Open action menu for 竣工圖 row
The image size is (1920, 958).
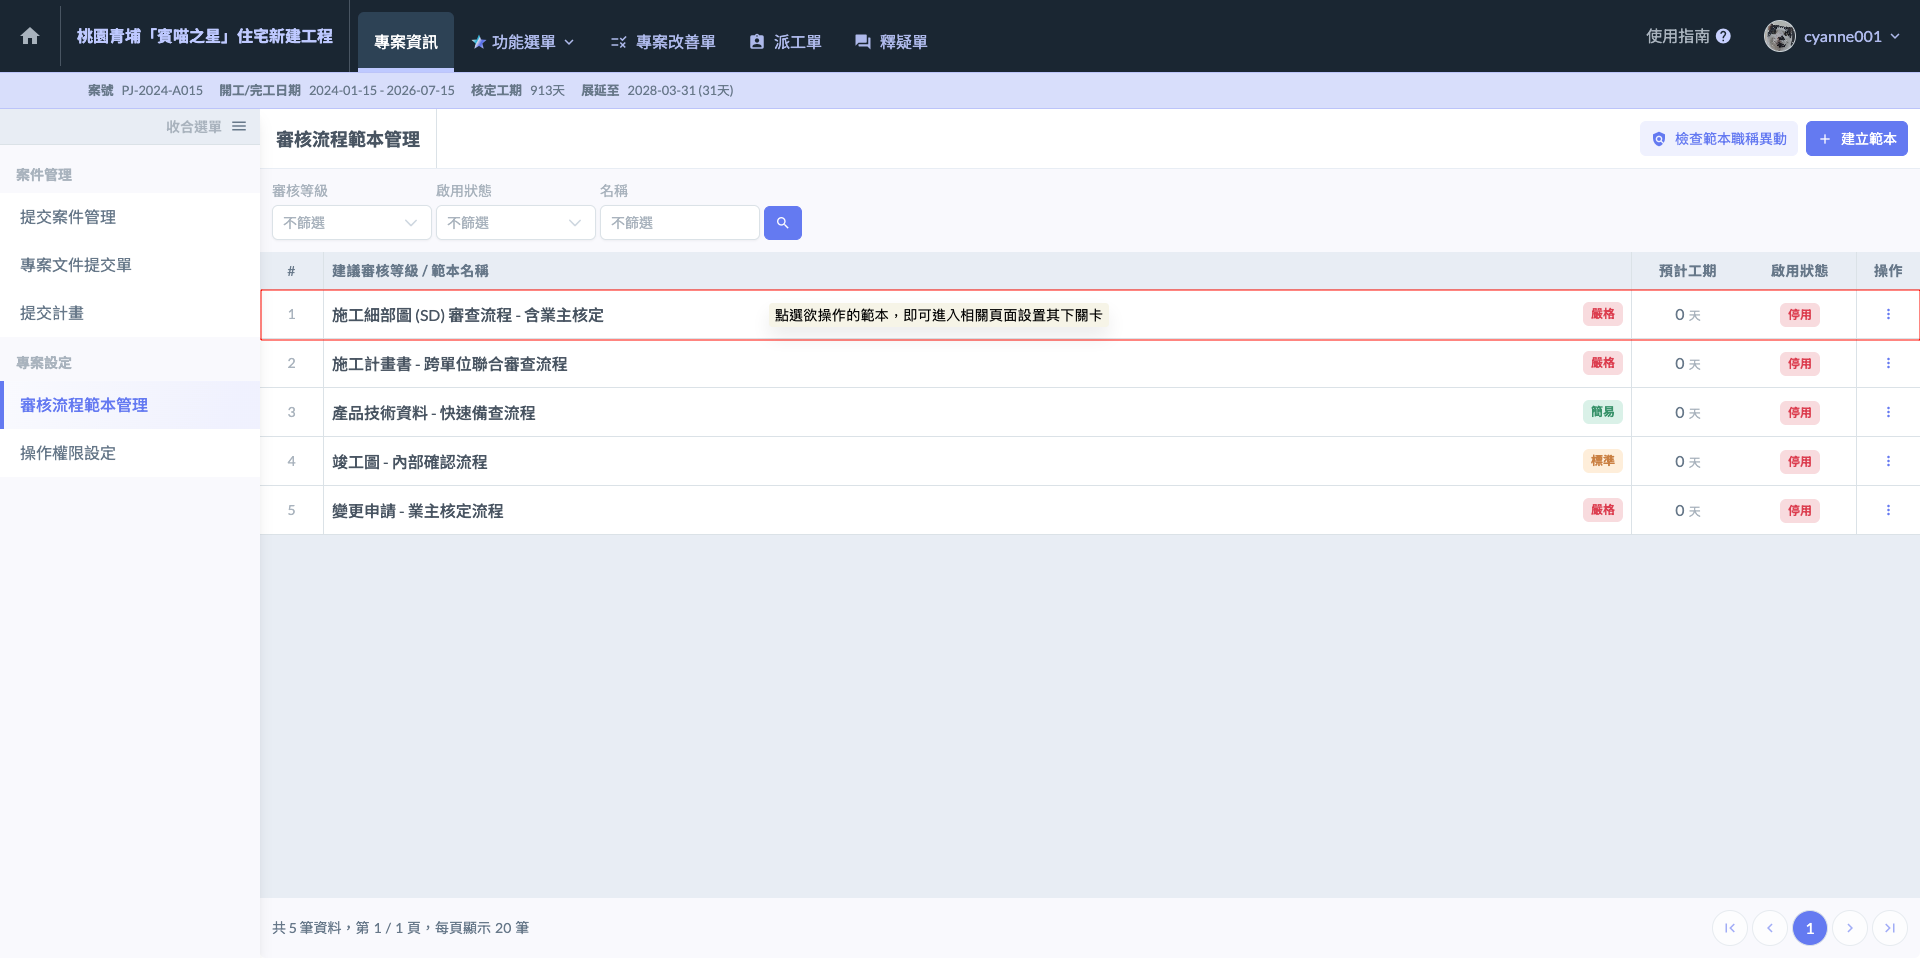click(1888, 461)
